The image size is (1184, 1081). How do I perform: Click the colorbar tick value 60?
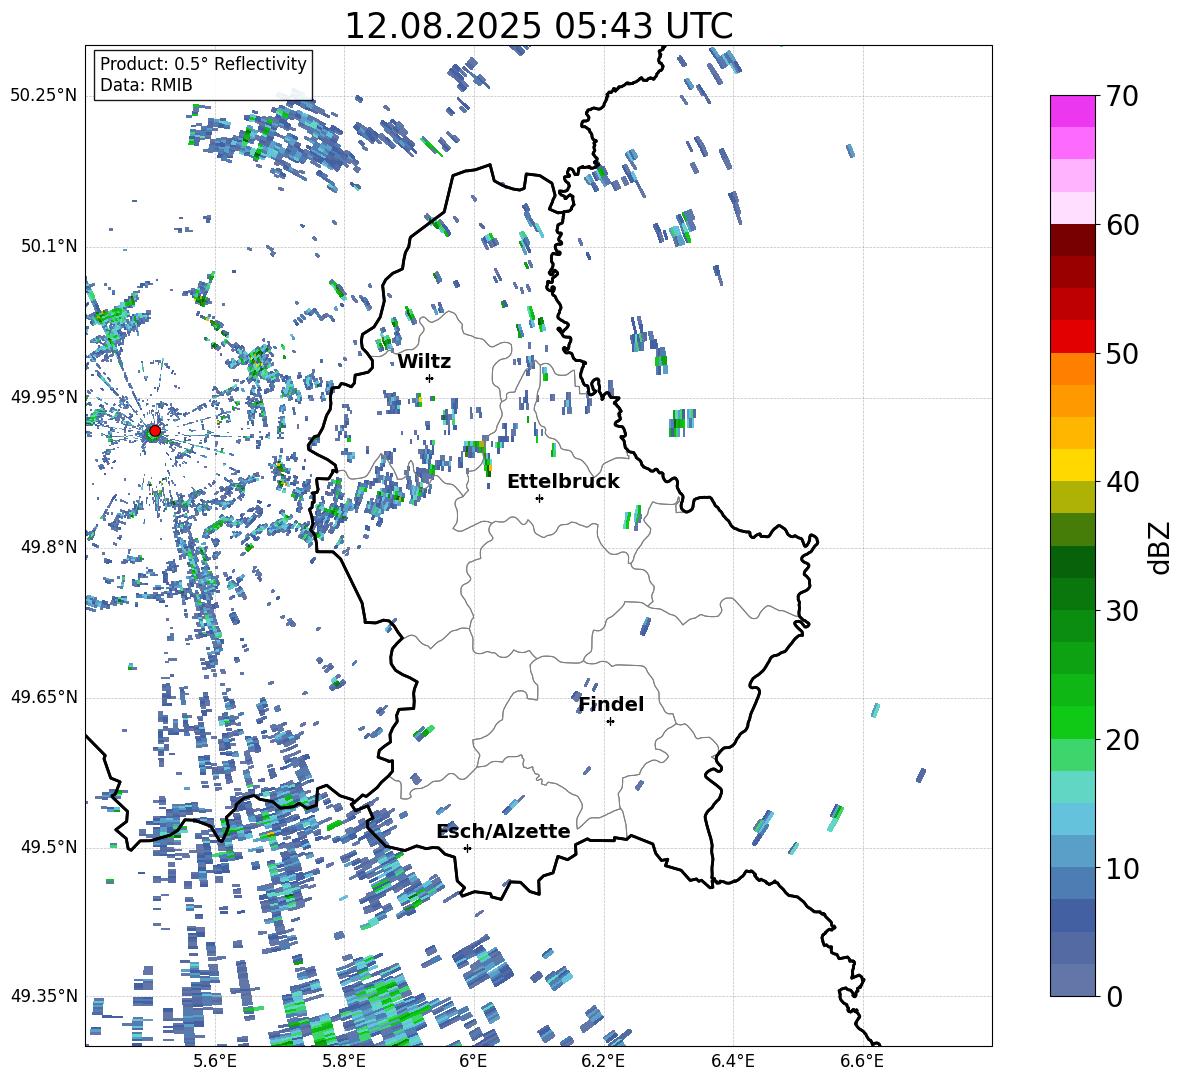tap(1122, 225)
